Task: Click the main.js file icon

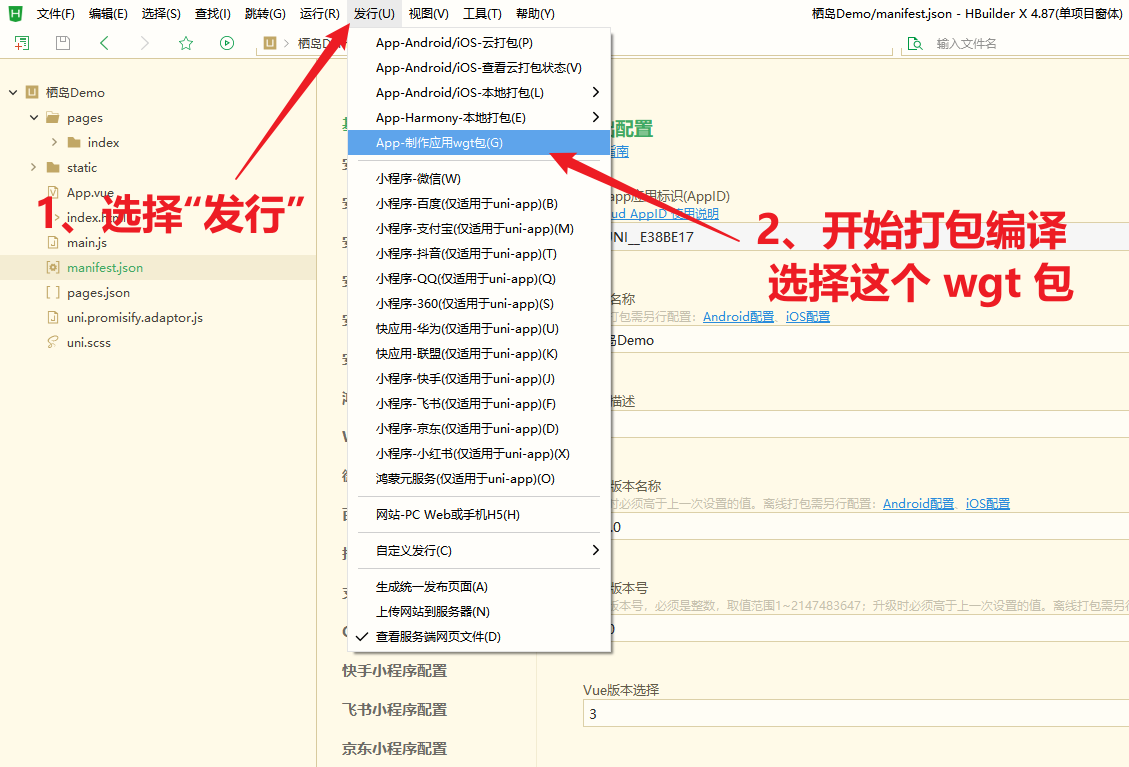Action: [53, 243]
